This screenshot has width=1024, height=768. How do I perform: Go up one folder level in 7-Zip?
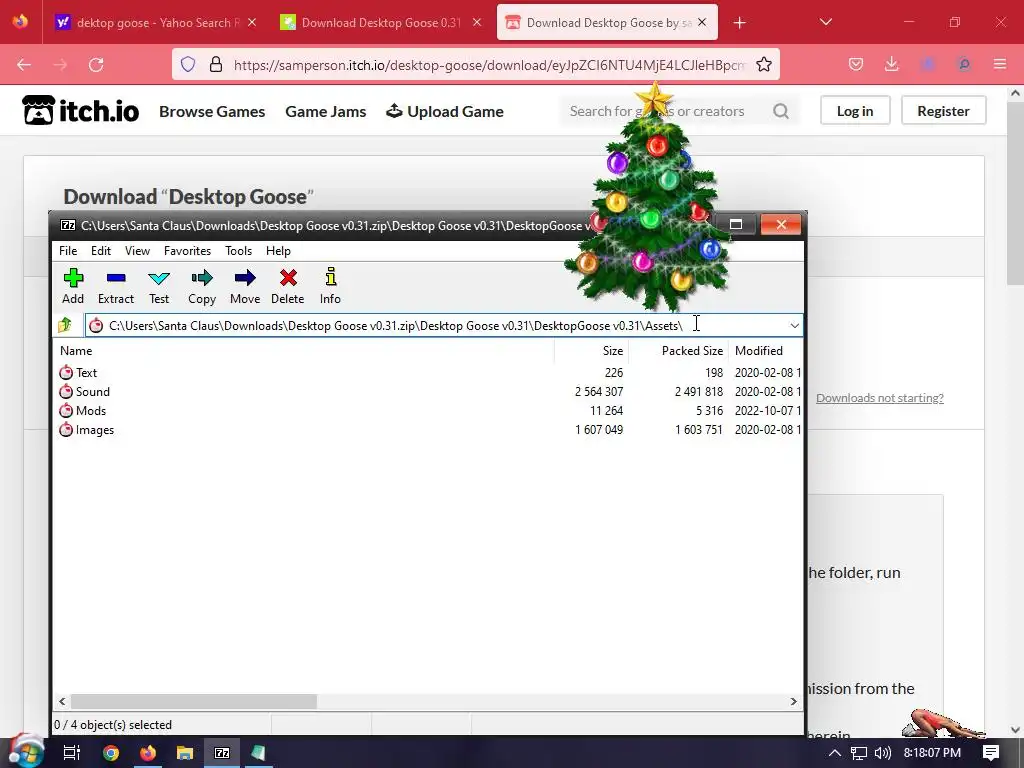[65, 325]
